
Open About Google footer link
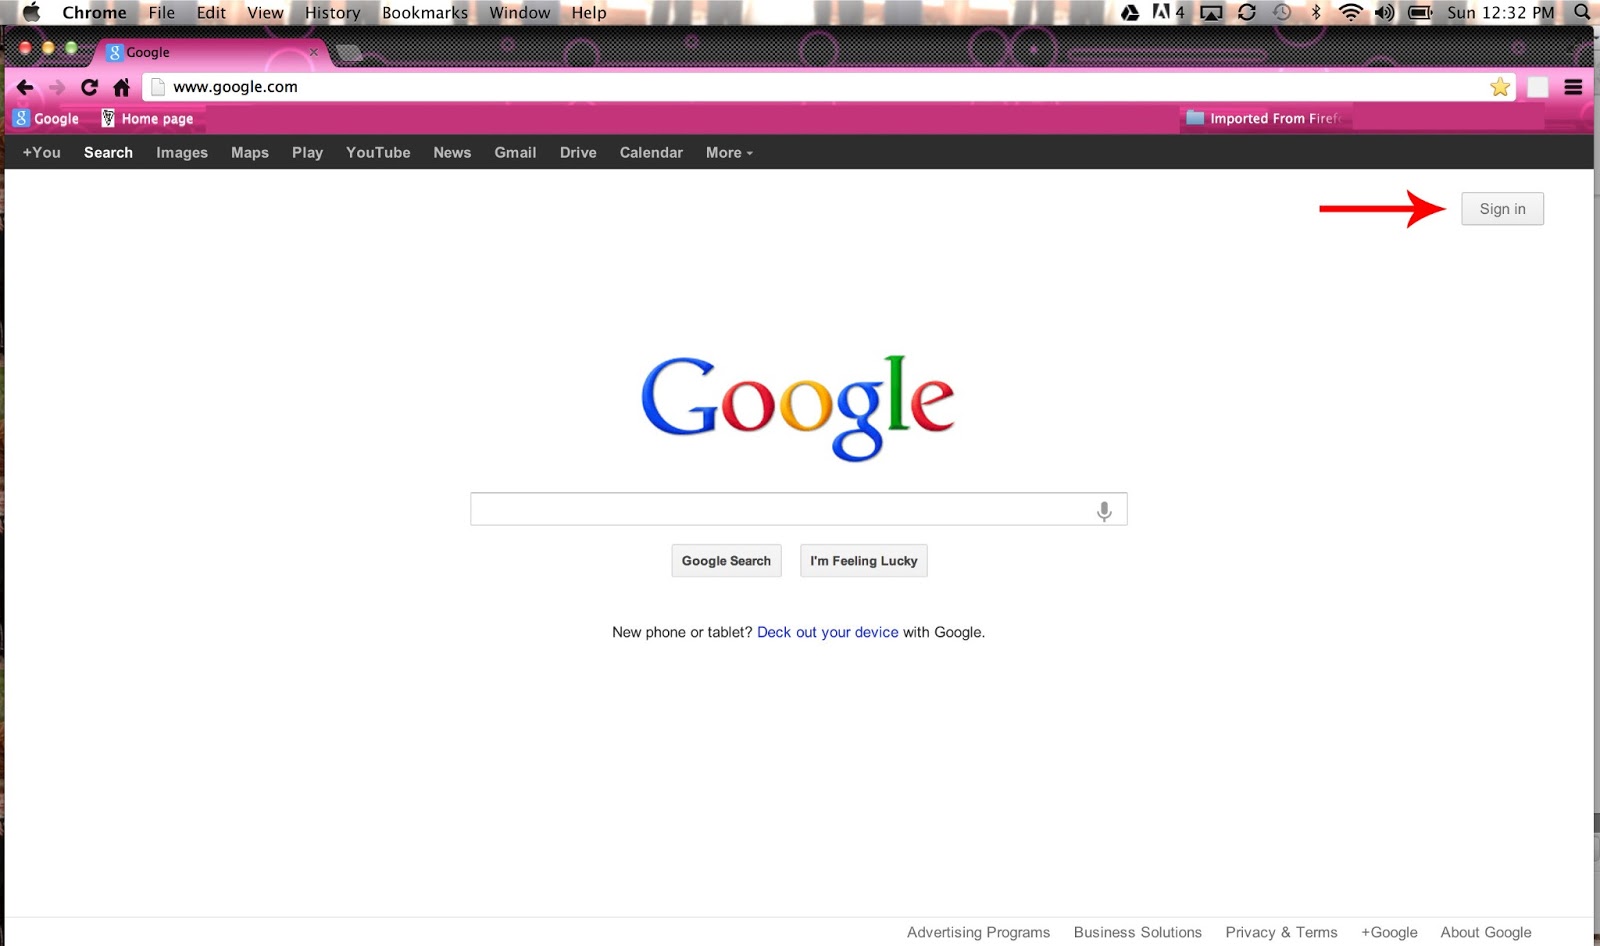click(1486, 932)
